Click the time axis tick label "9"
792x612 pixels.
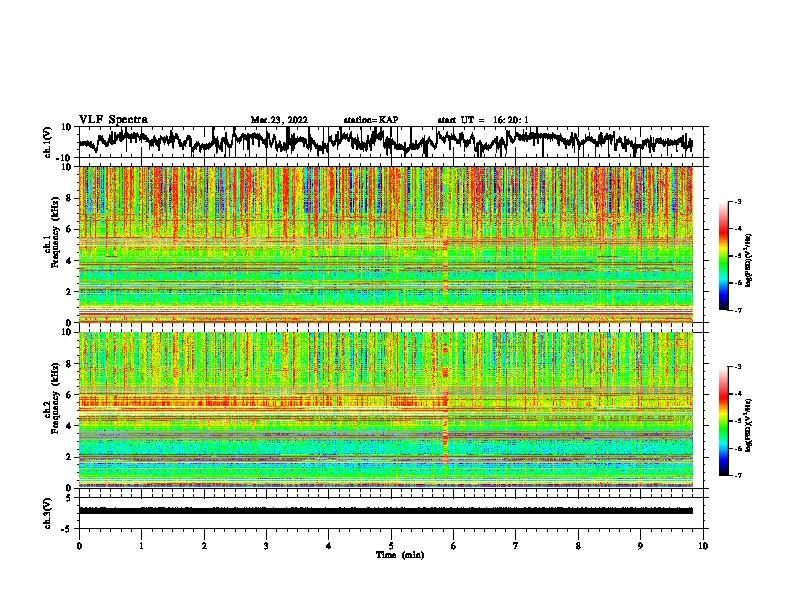click(x=641, y=546)
